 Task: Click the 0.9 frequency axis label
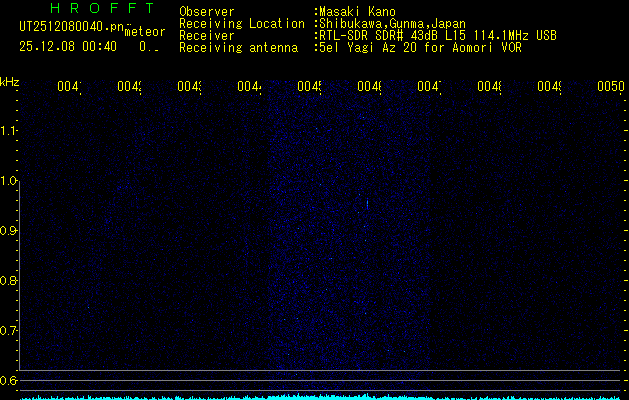(x=8, y=231)
